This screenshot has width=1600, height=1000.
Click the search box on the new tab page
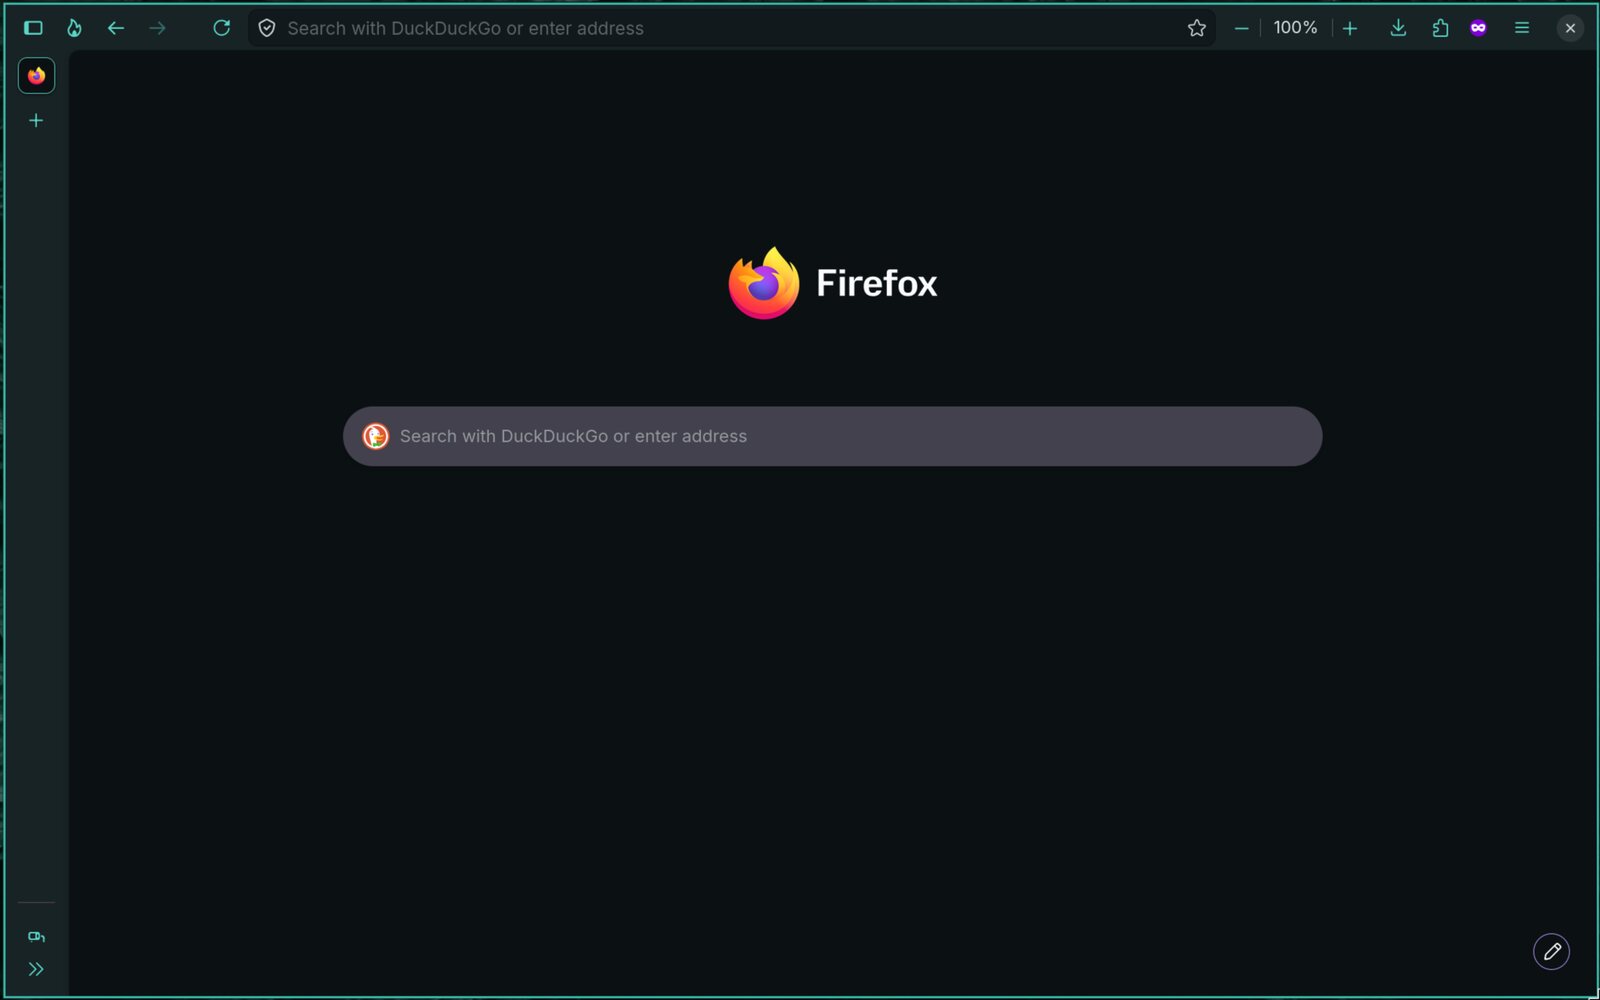(832, 436)
